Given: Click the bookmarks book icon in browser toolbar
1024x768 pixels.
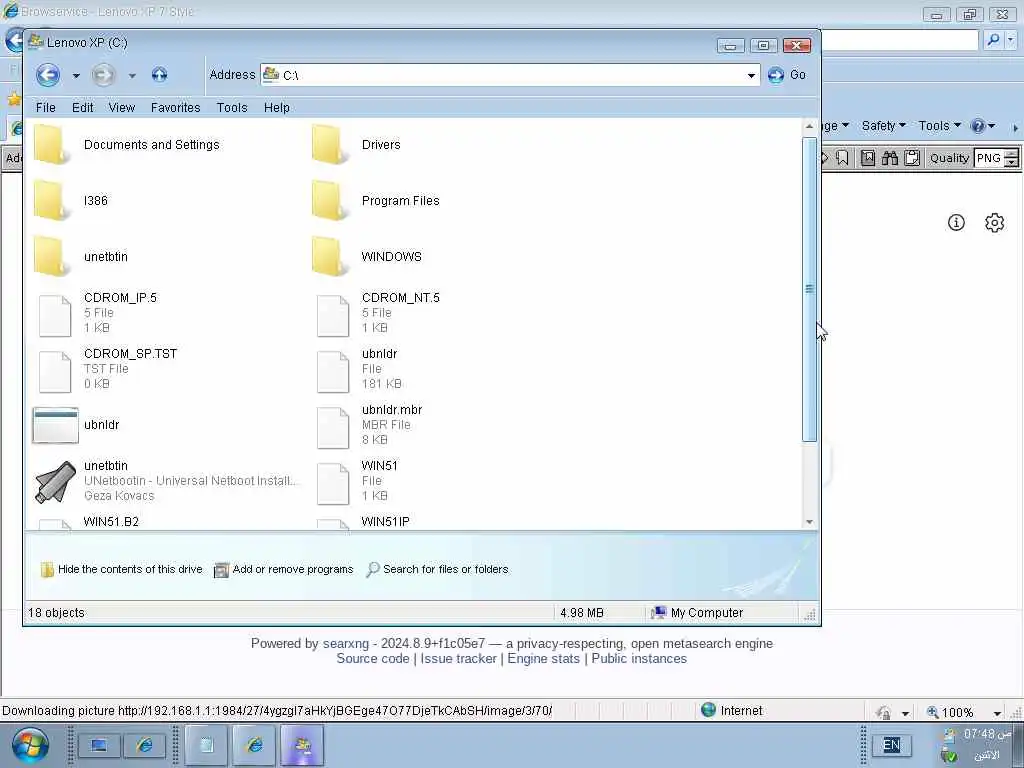Looking at the screenshot, I should (x=868, y=158).
